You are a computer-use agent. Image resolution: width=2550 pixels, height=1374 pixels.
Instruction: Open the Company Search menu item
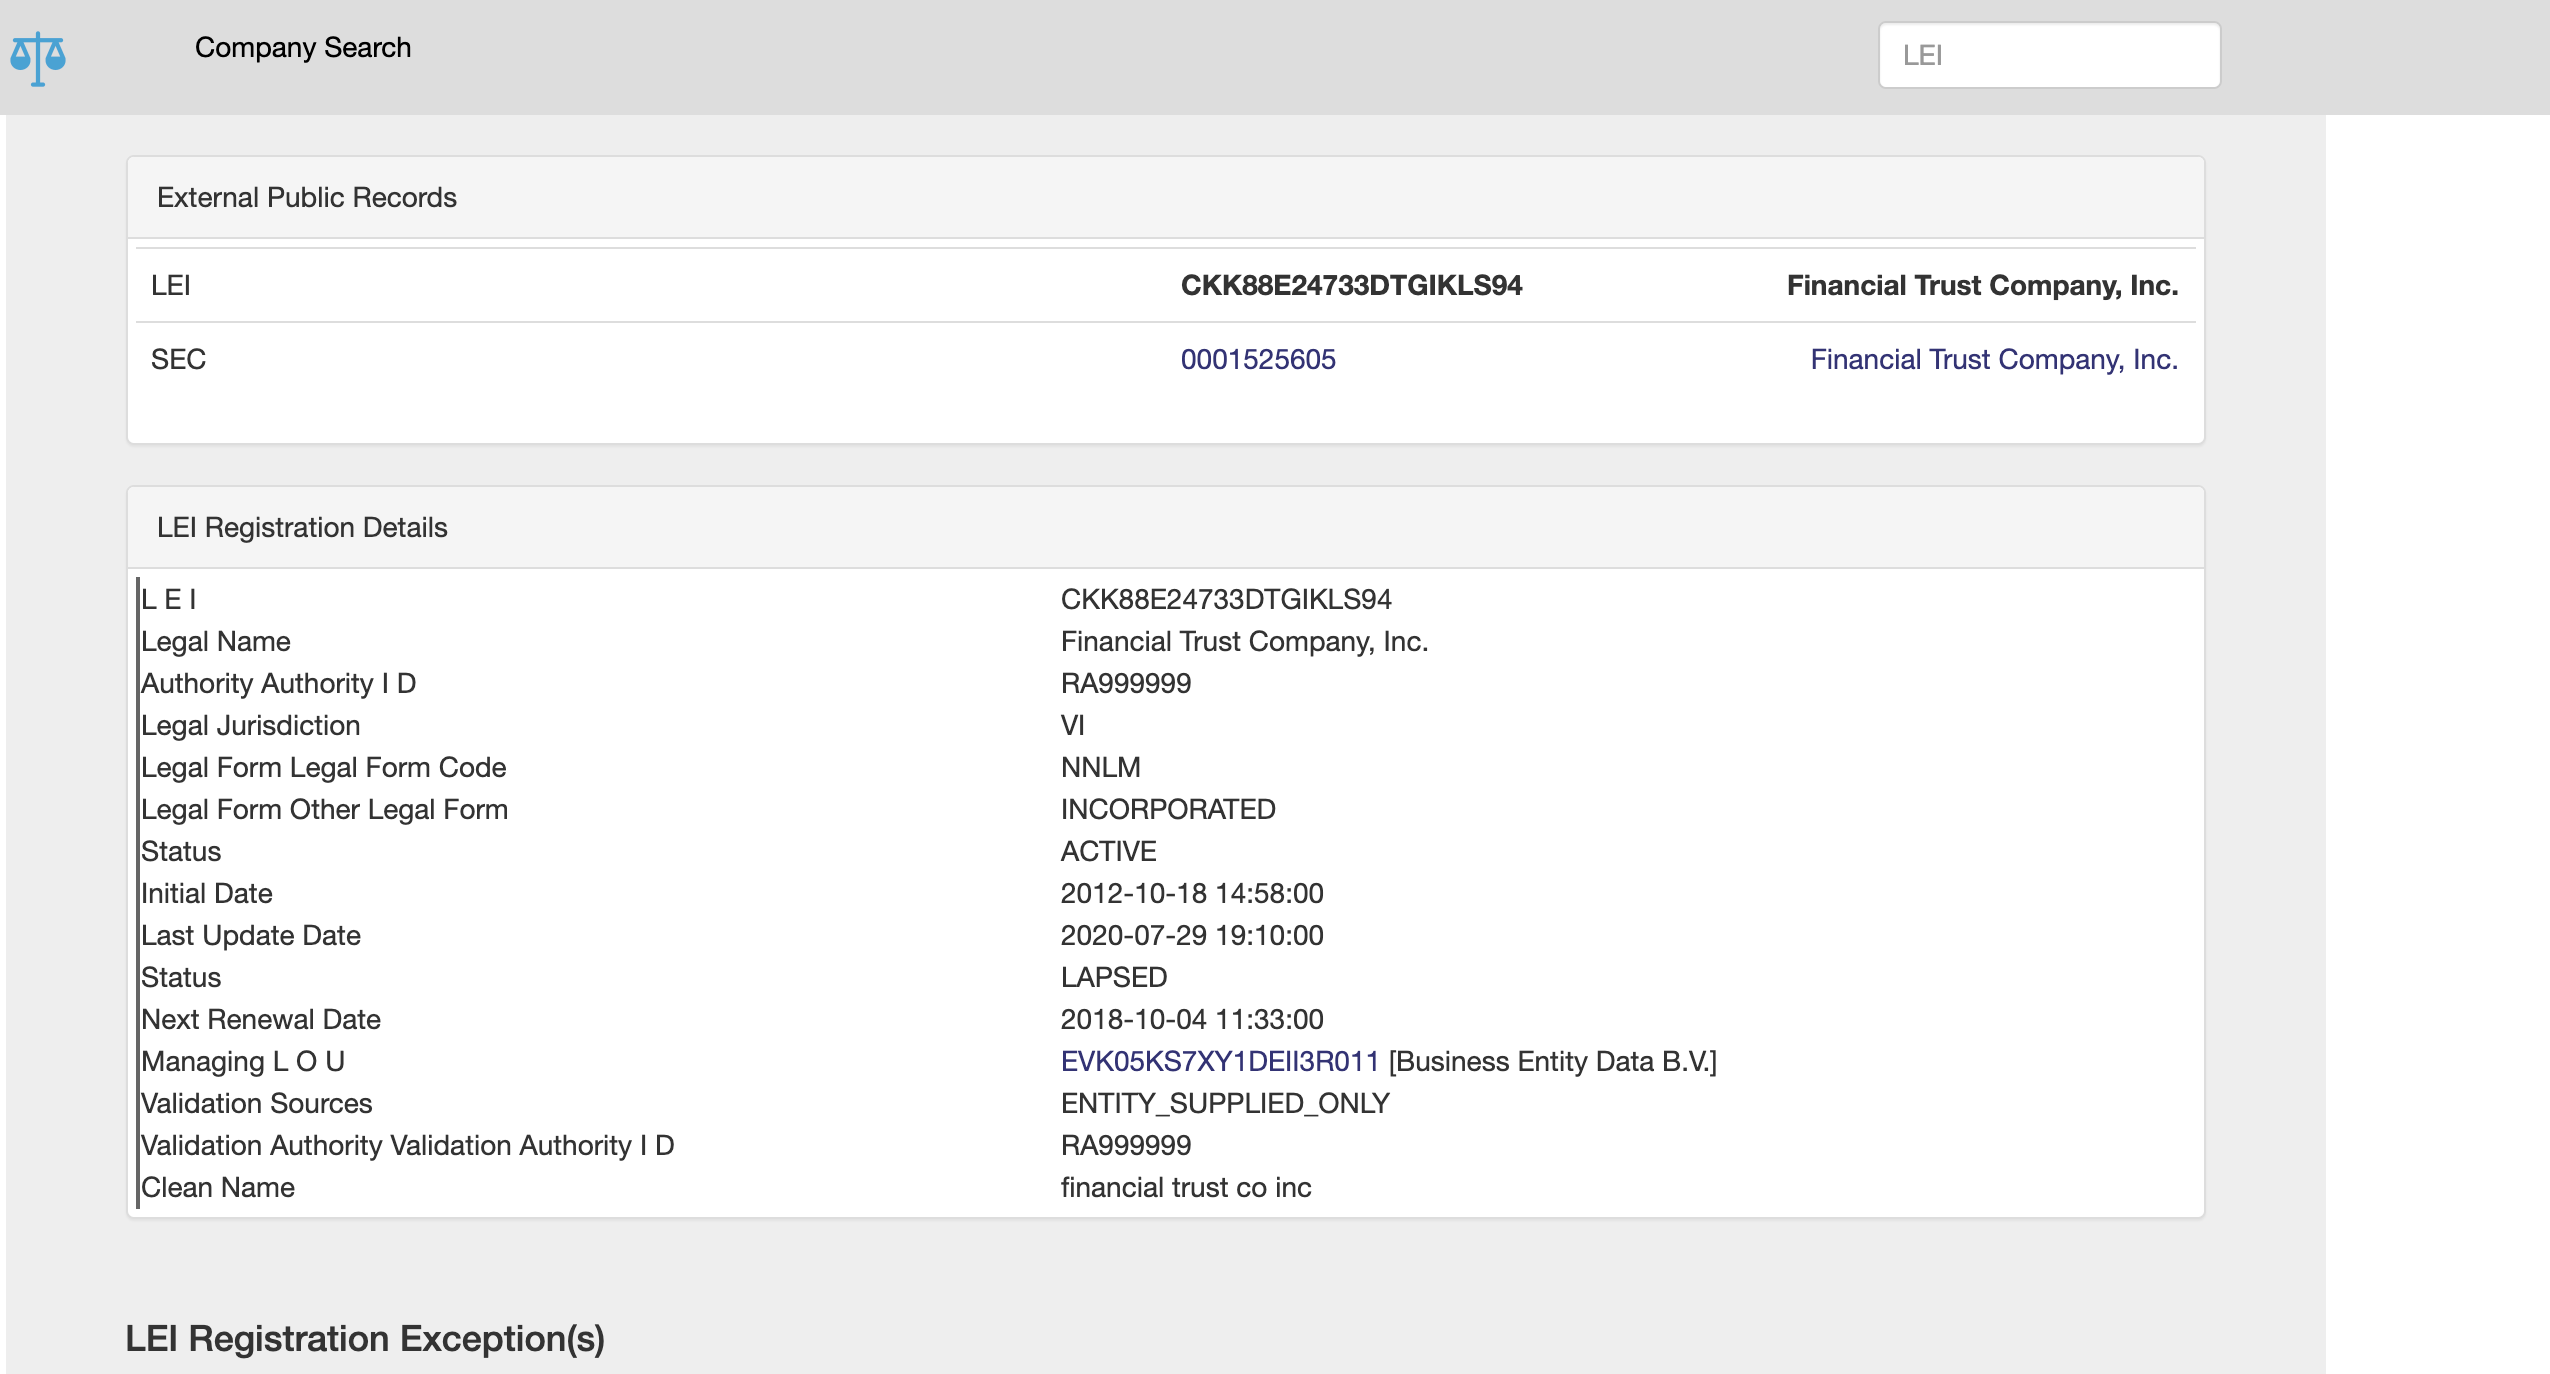click(x=303, y=47)
